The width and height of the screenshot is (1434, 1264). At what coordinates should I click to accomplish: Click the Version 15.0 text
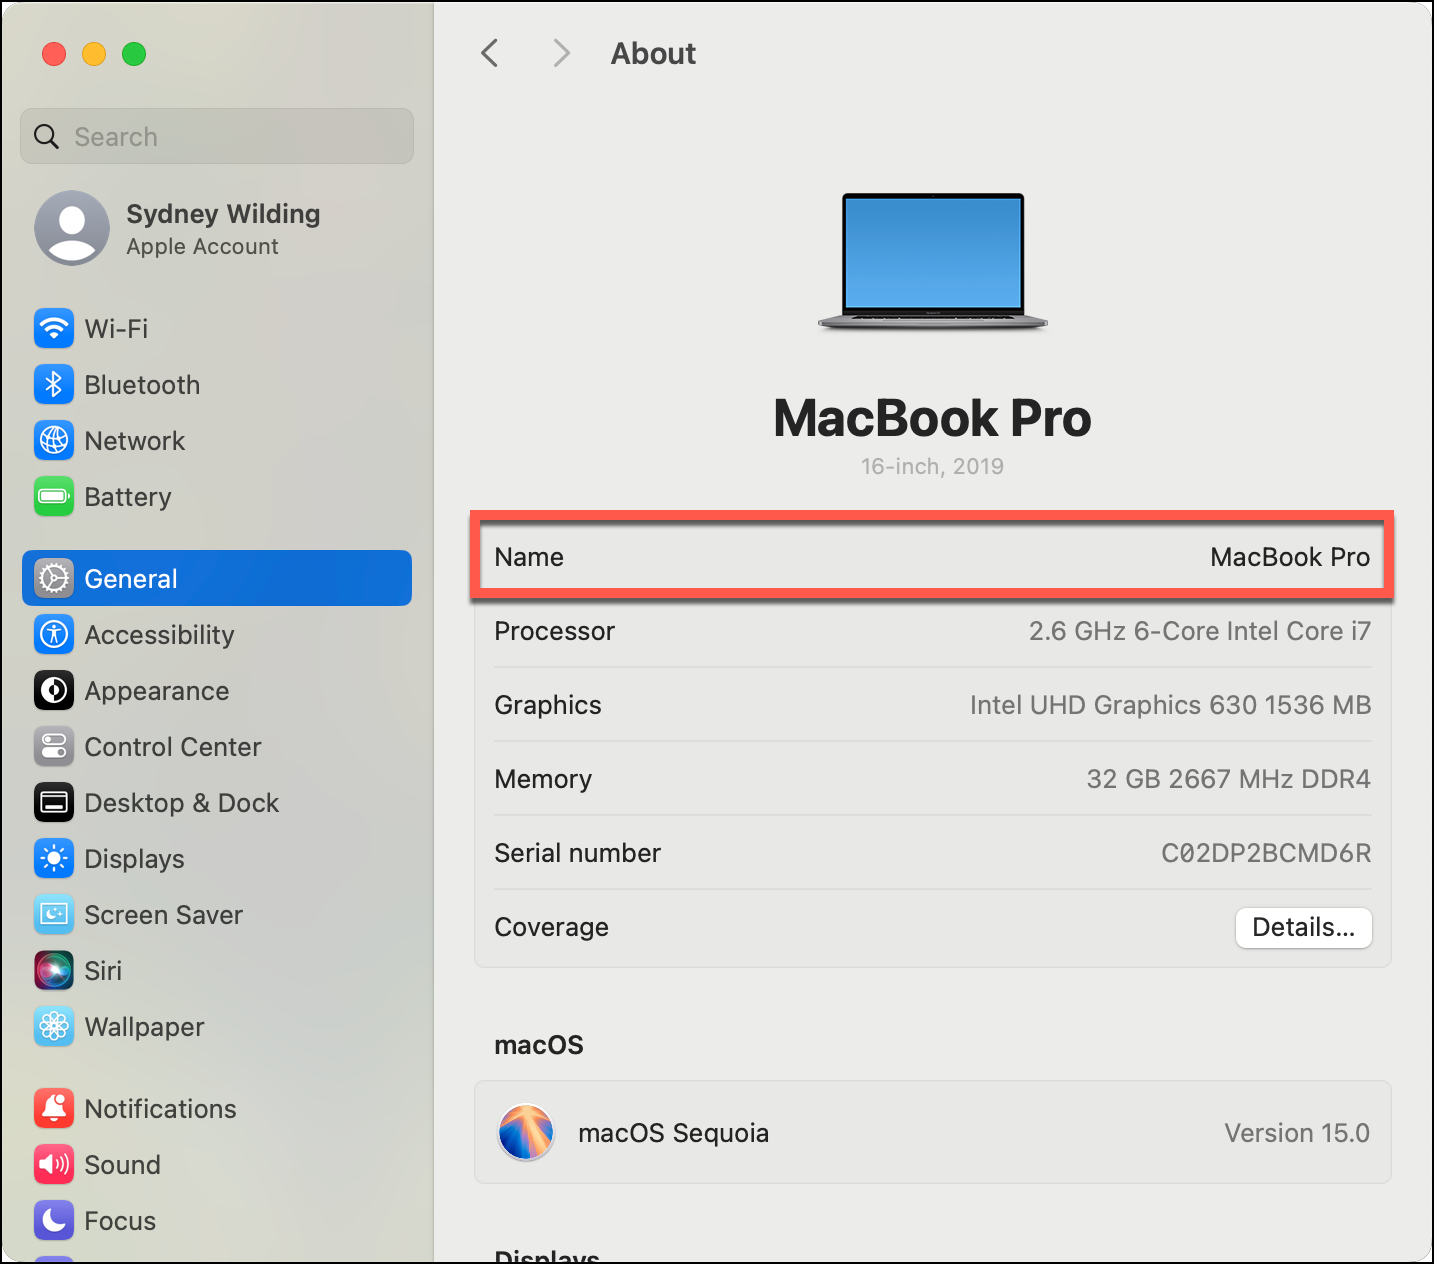(1297, 1133)
